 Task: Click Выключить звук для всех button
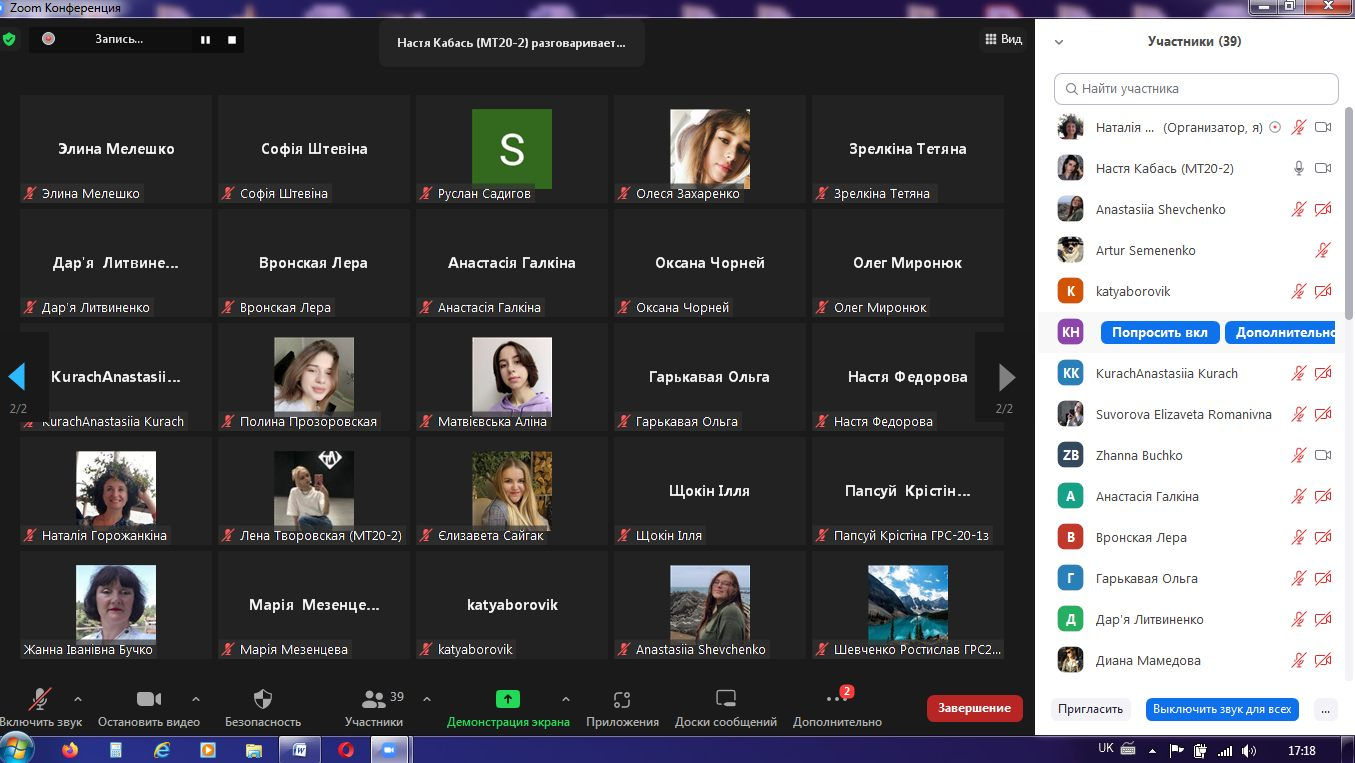click(x=1222, y=709)
